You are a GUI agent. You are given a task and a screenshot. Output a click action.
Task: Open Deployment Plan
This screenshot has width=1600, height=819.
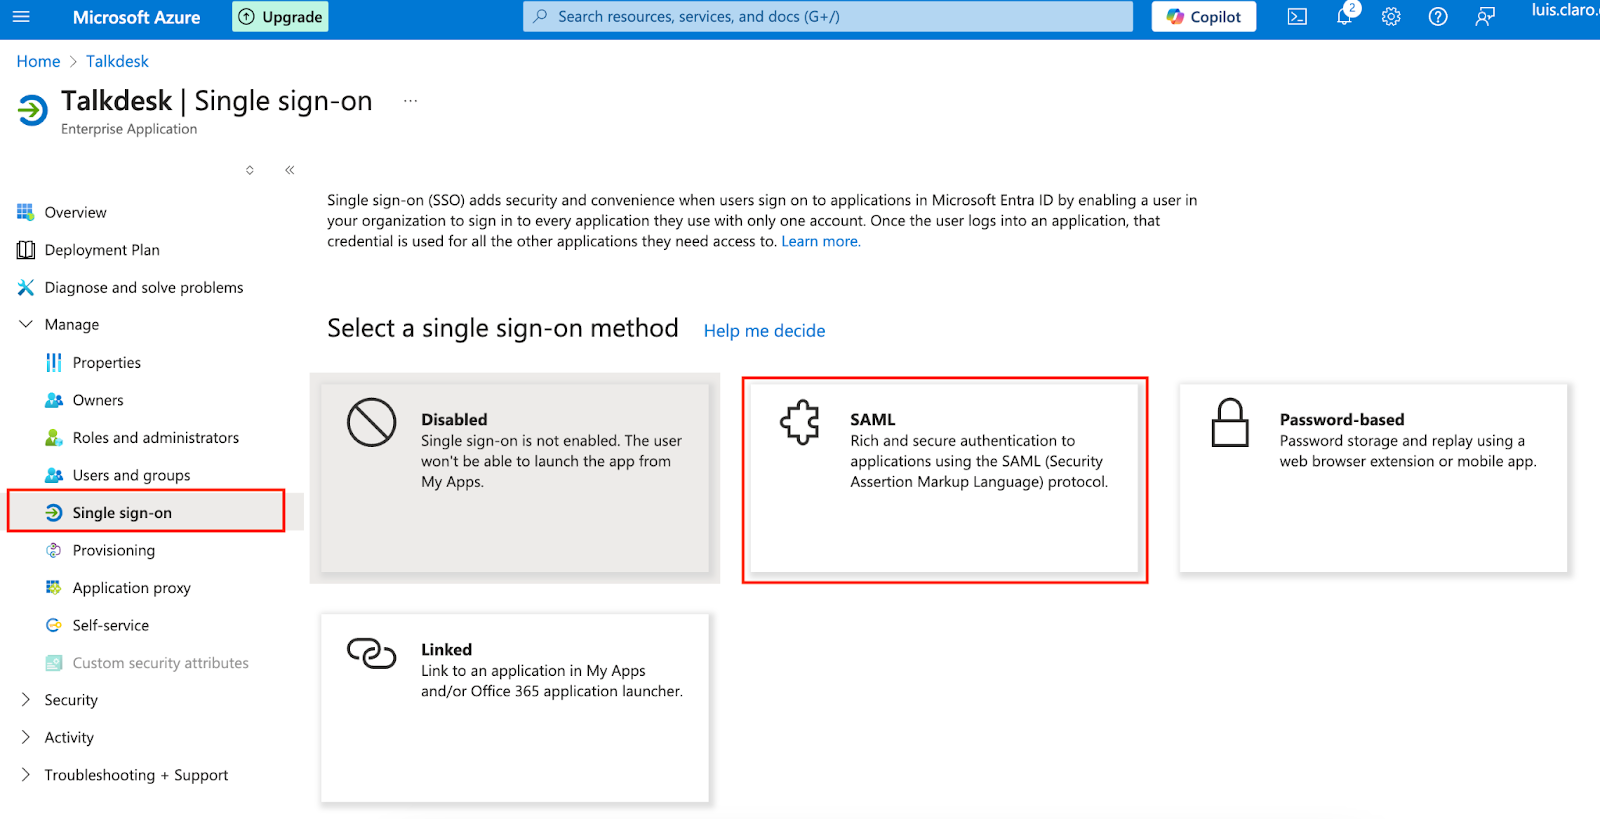point(101,250)
